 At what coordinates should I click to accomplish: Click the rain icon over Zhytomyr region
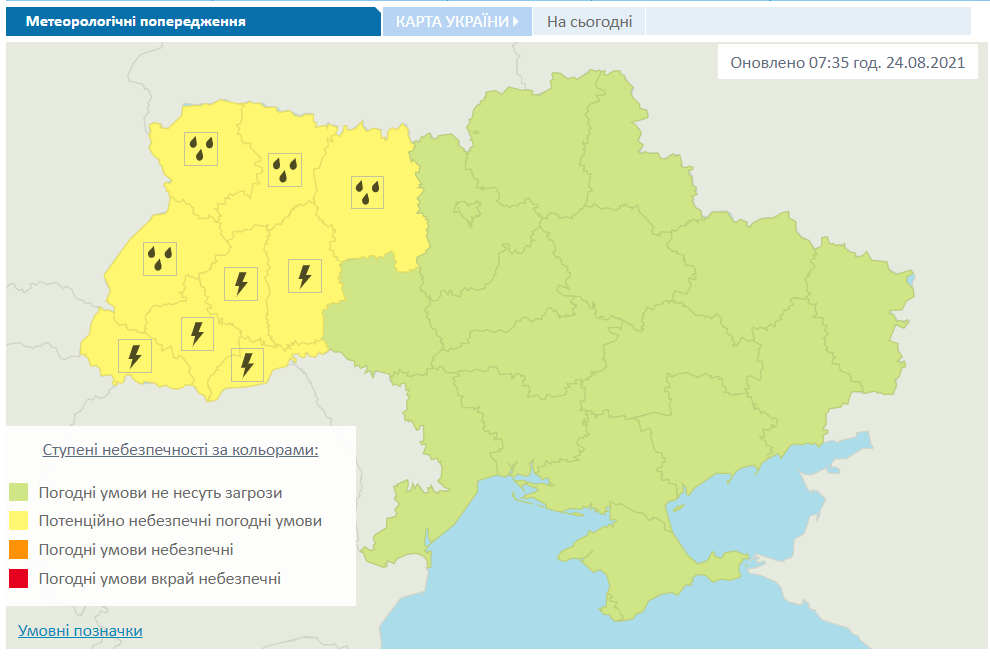point(367,191)
